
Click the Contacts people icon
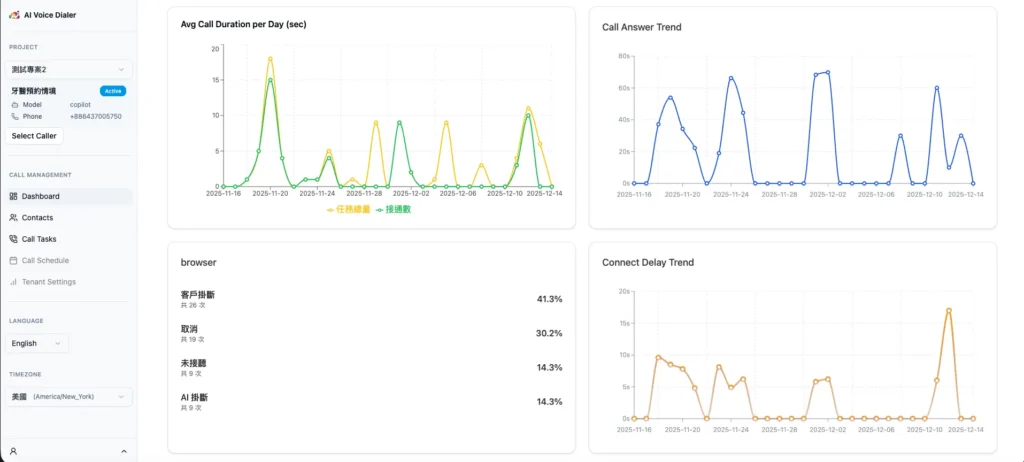click(14, 218)
